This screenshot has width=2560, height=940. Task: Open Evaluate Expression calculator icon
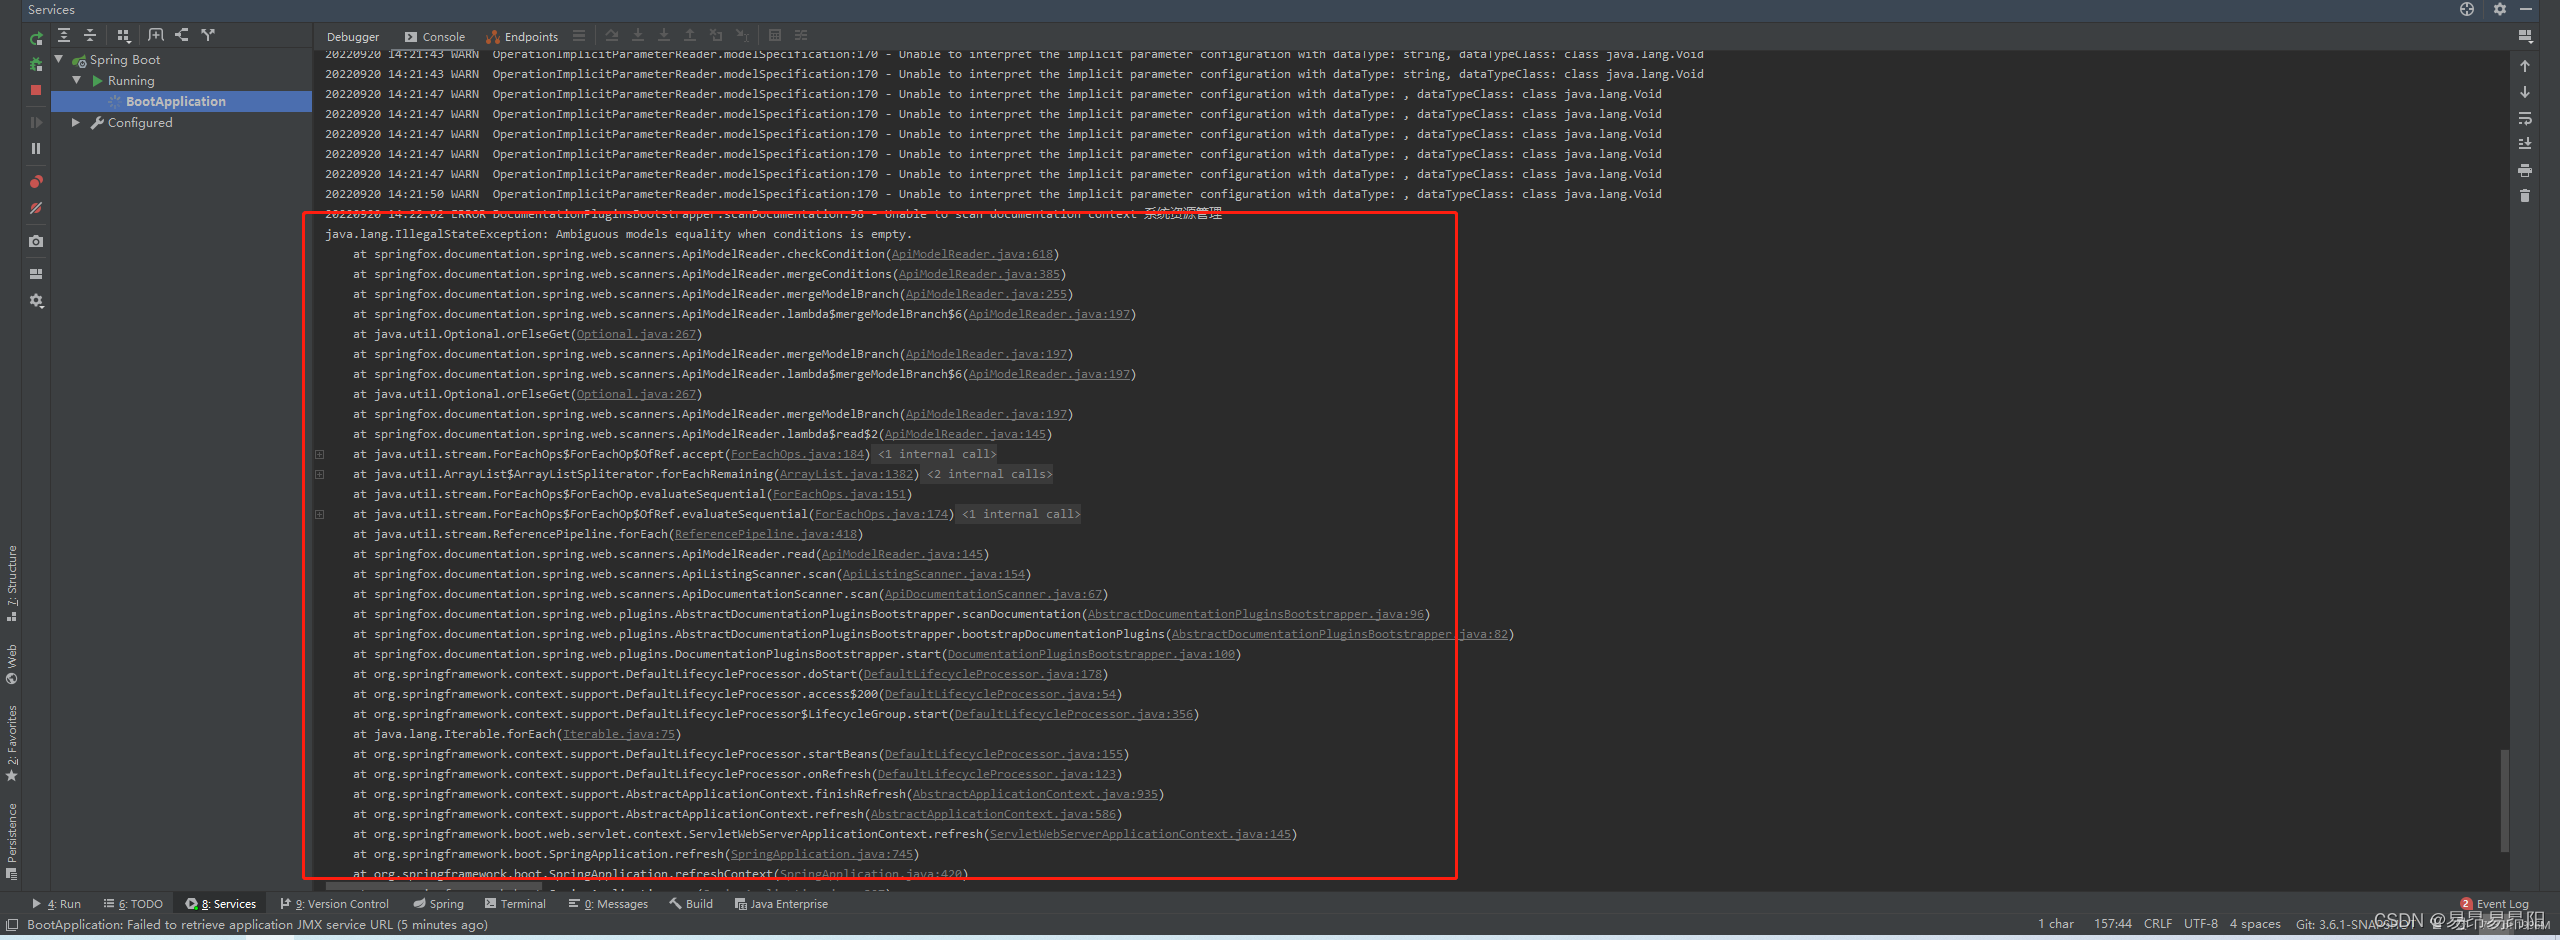pos(775,36)
